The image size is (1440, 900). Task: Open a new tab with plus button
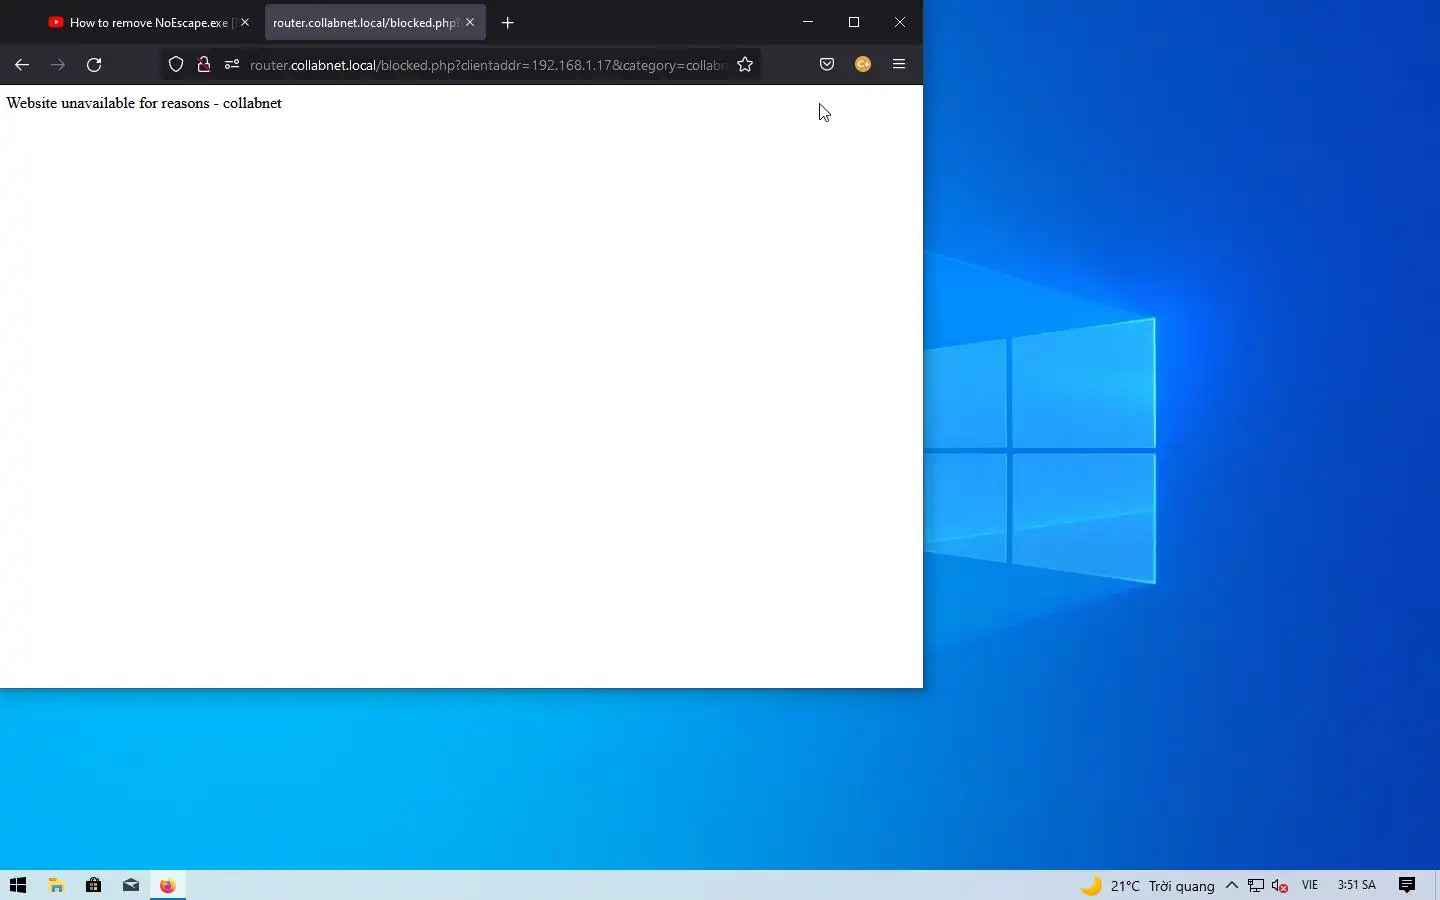click(508, 22)
